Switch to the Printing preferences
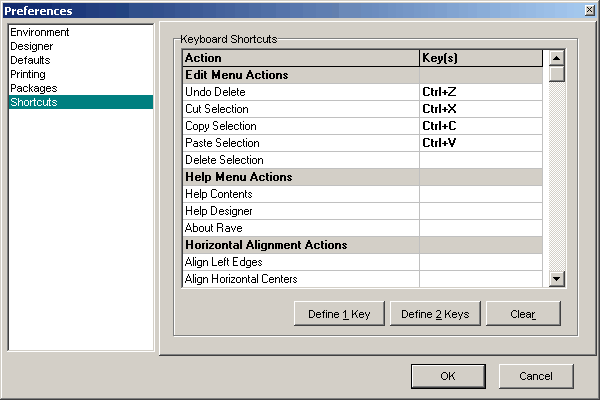The image size is (600, 400). click(x=28, y=74)
